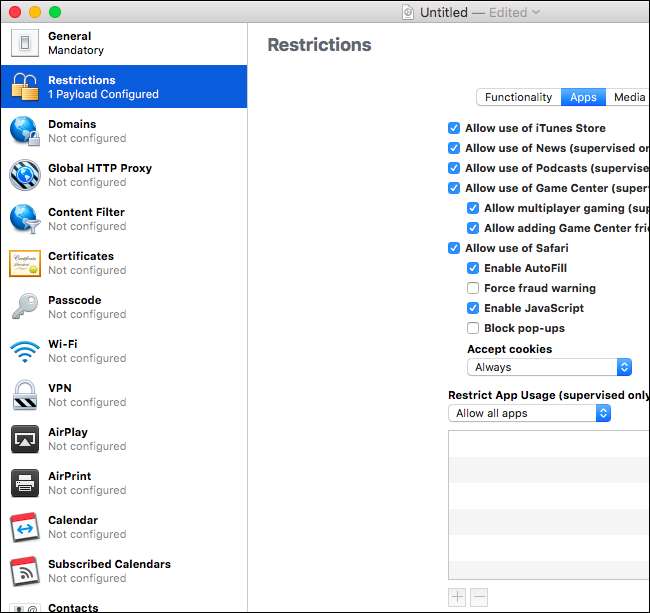Image resolution: width=650 pixels, height=613 pixels.
Task: Select the Domains globe icon
Action: [x=24, y=131]
